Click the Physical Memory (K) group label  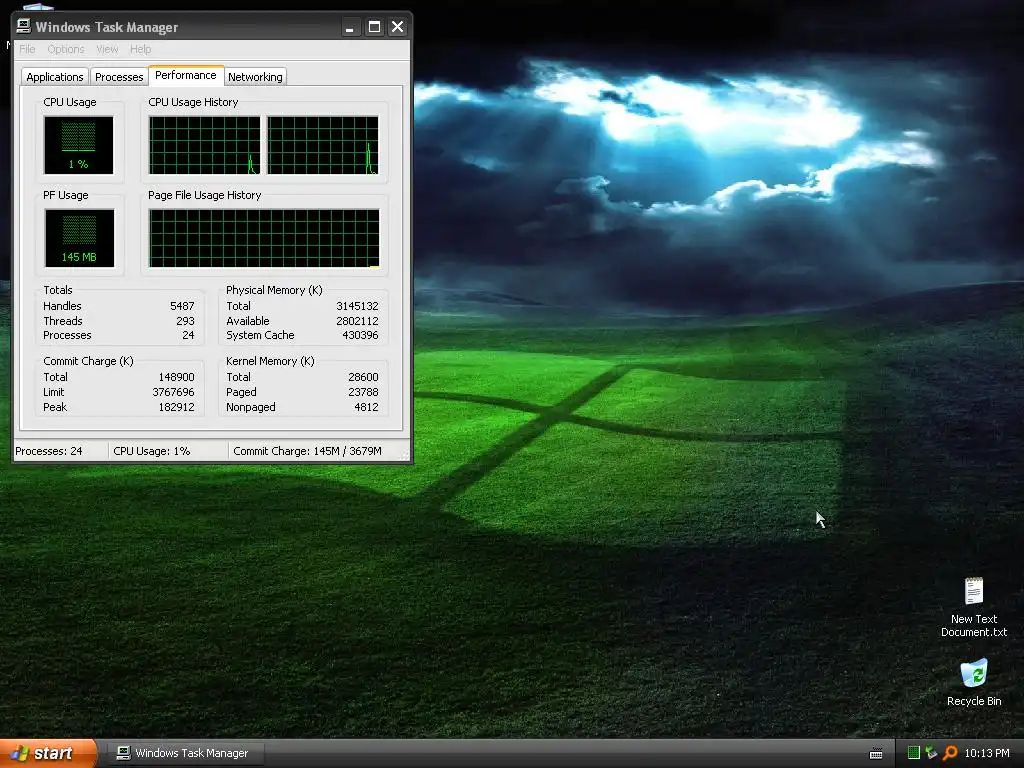click(274, 290)
